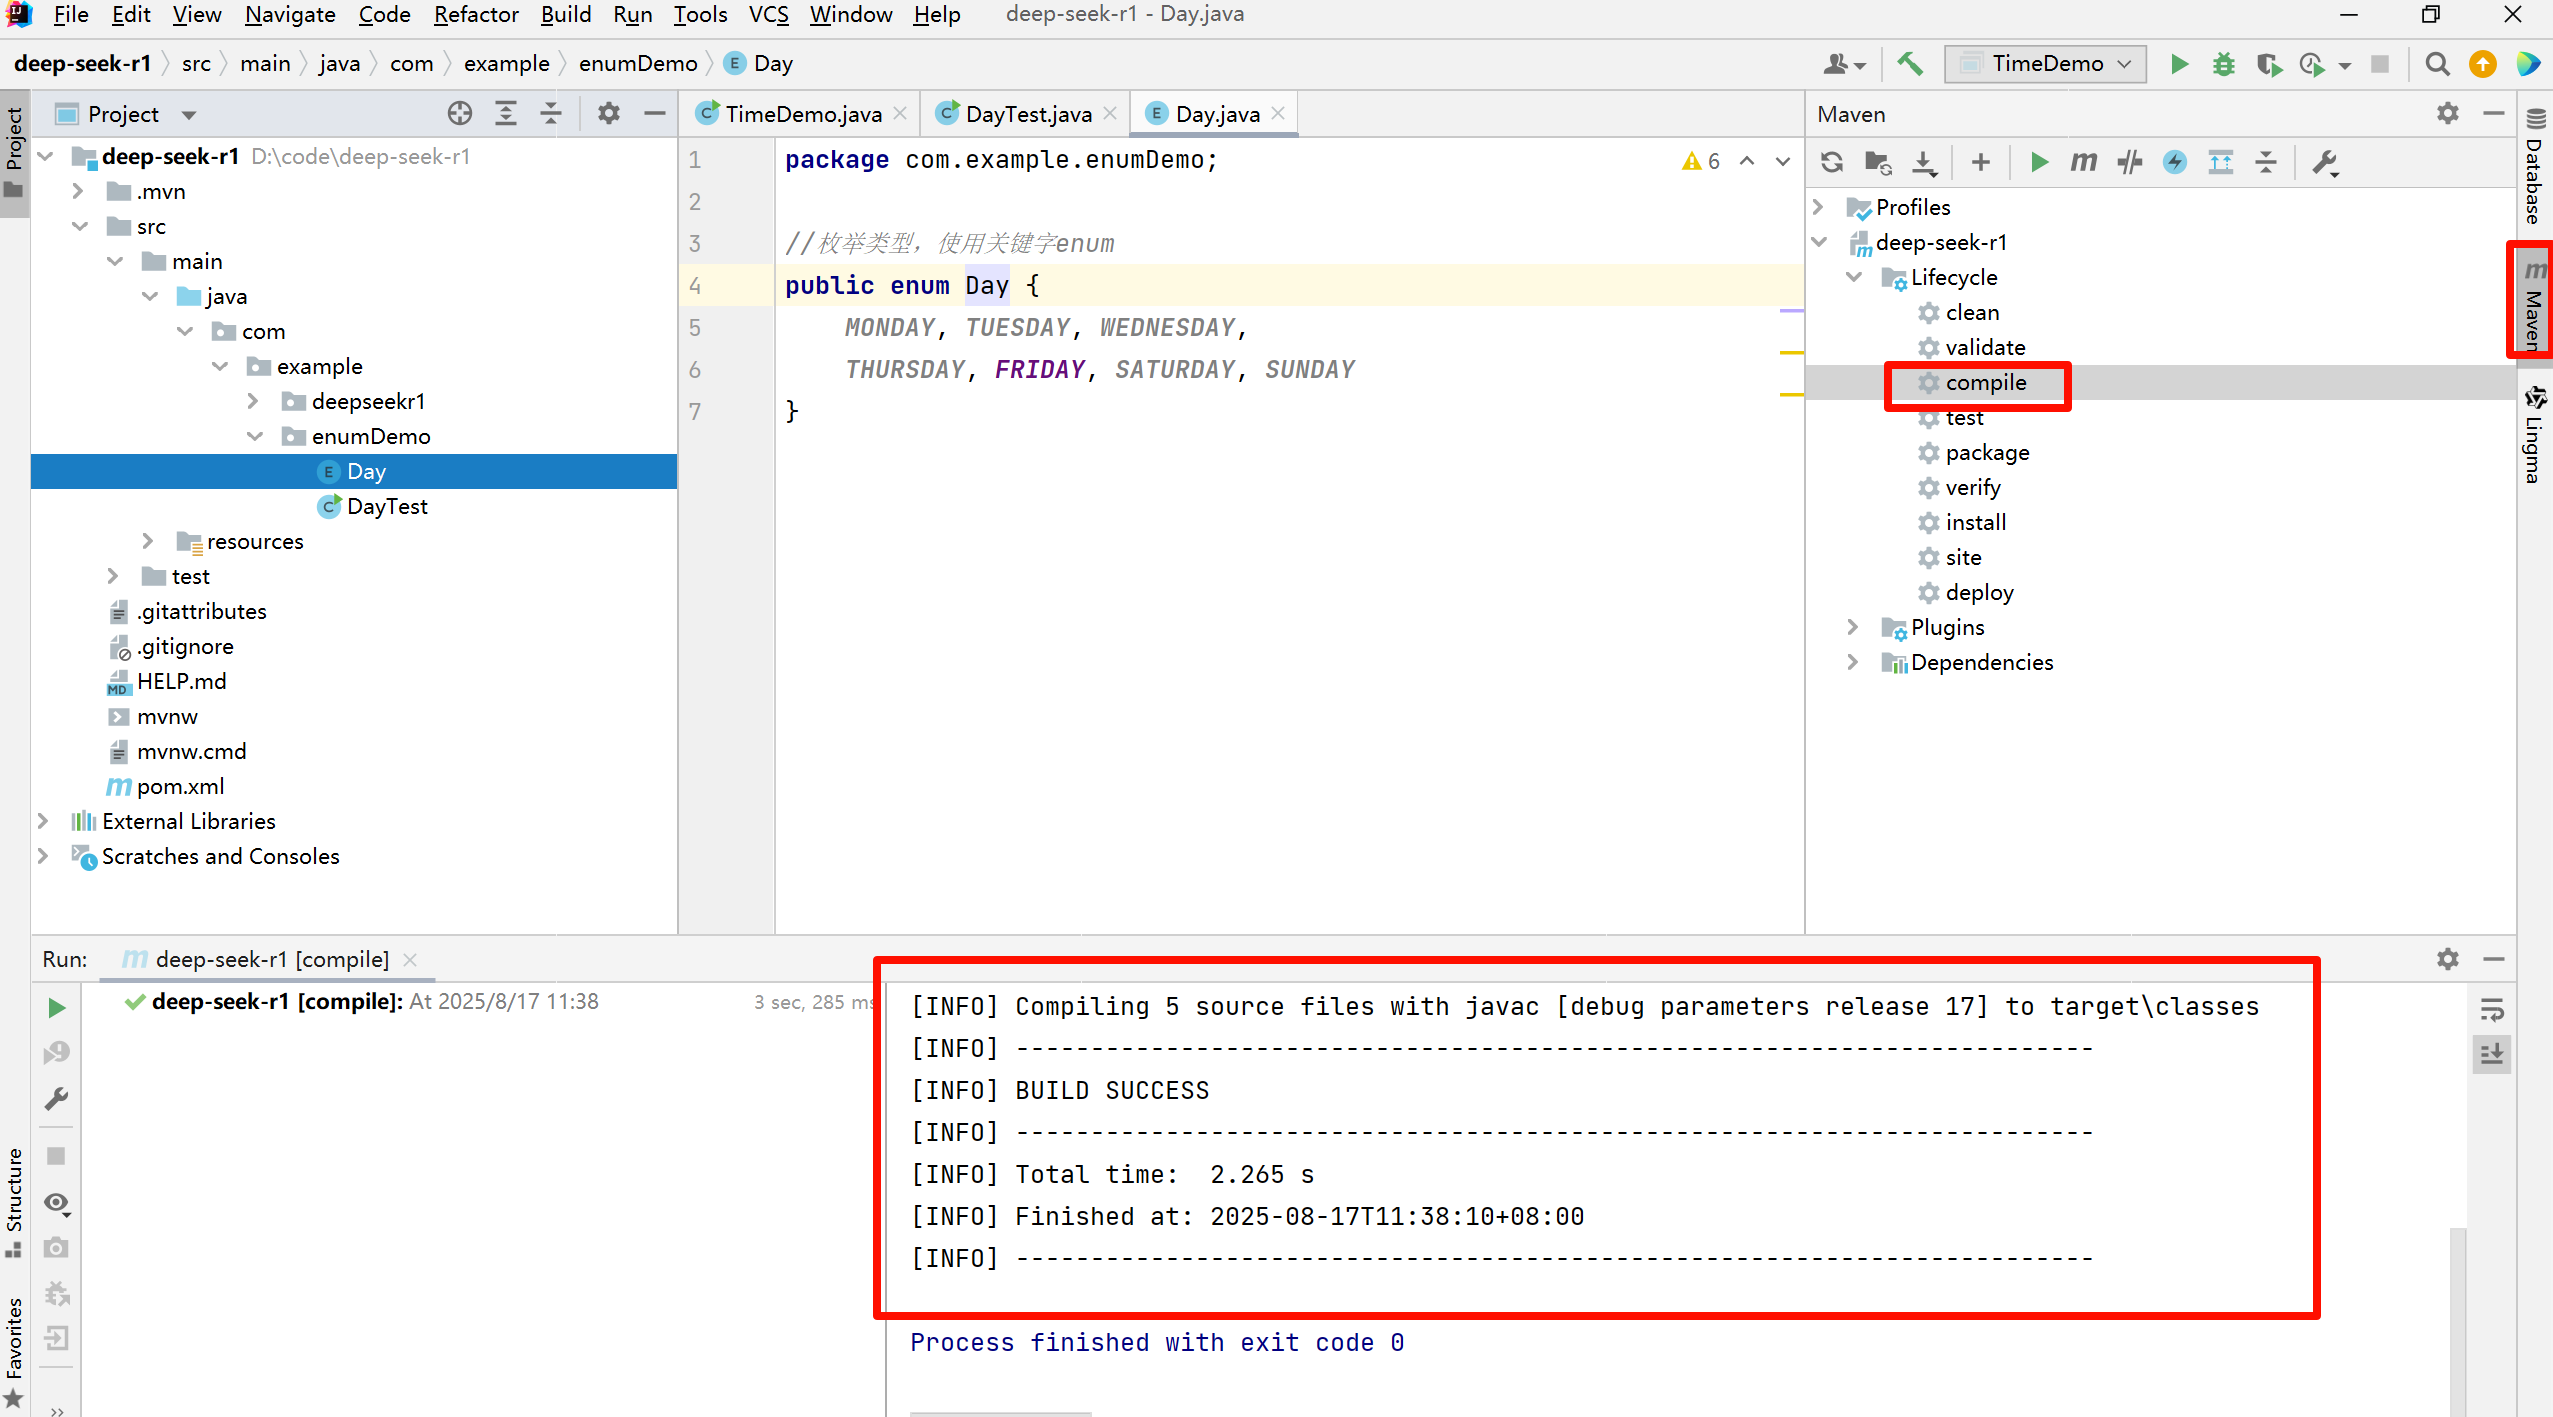This screenshot has width=2553, height=1417.
Task: Select pom.xml in the project tree
Action: coord(180,786)
